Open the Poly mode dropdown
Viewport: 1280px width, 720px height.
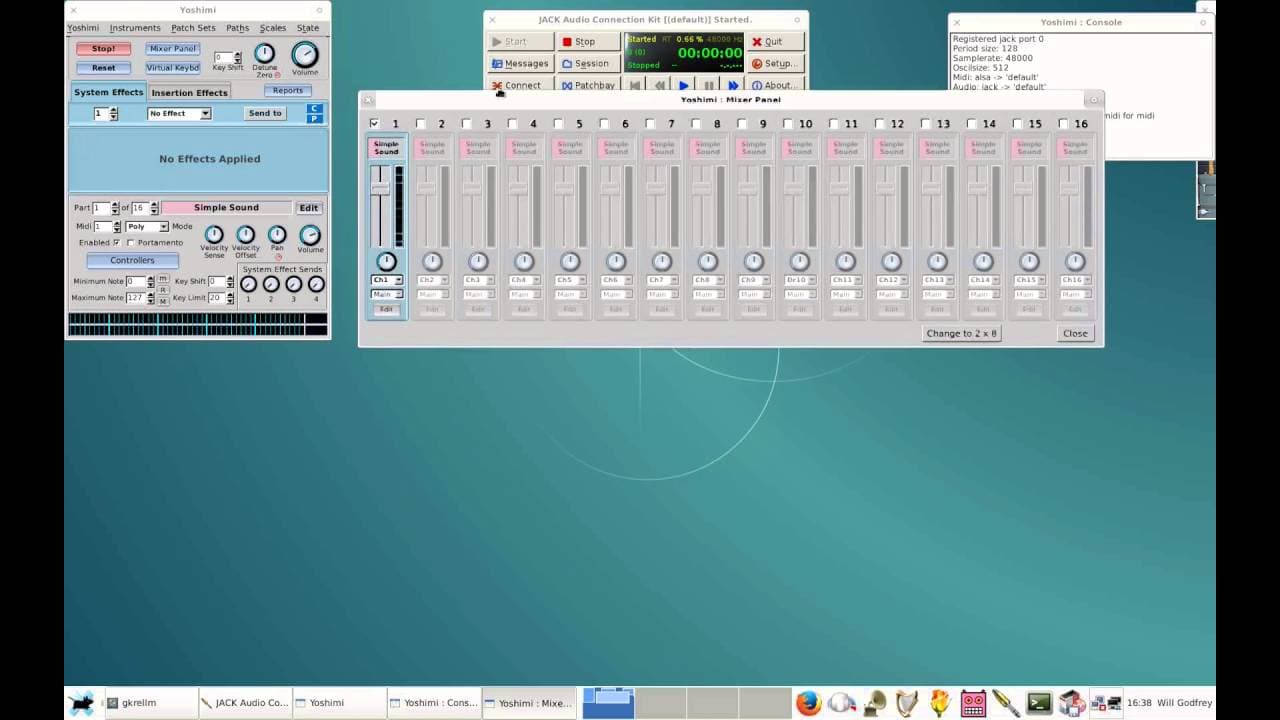click(147, 227)
